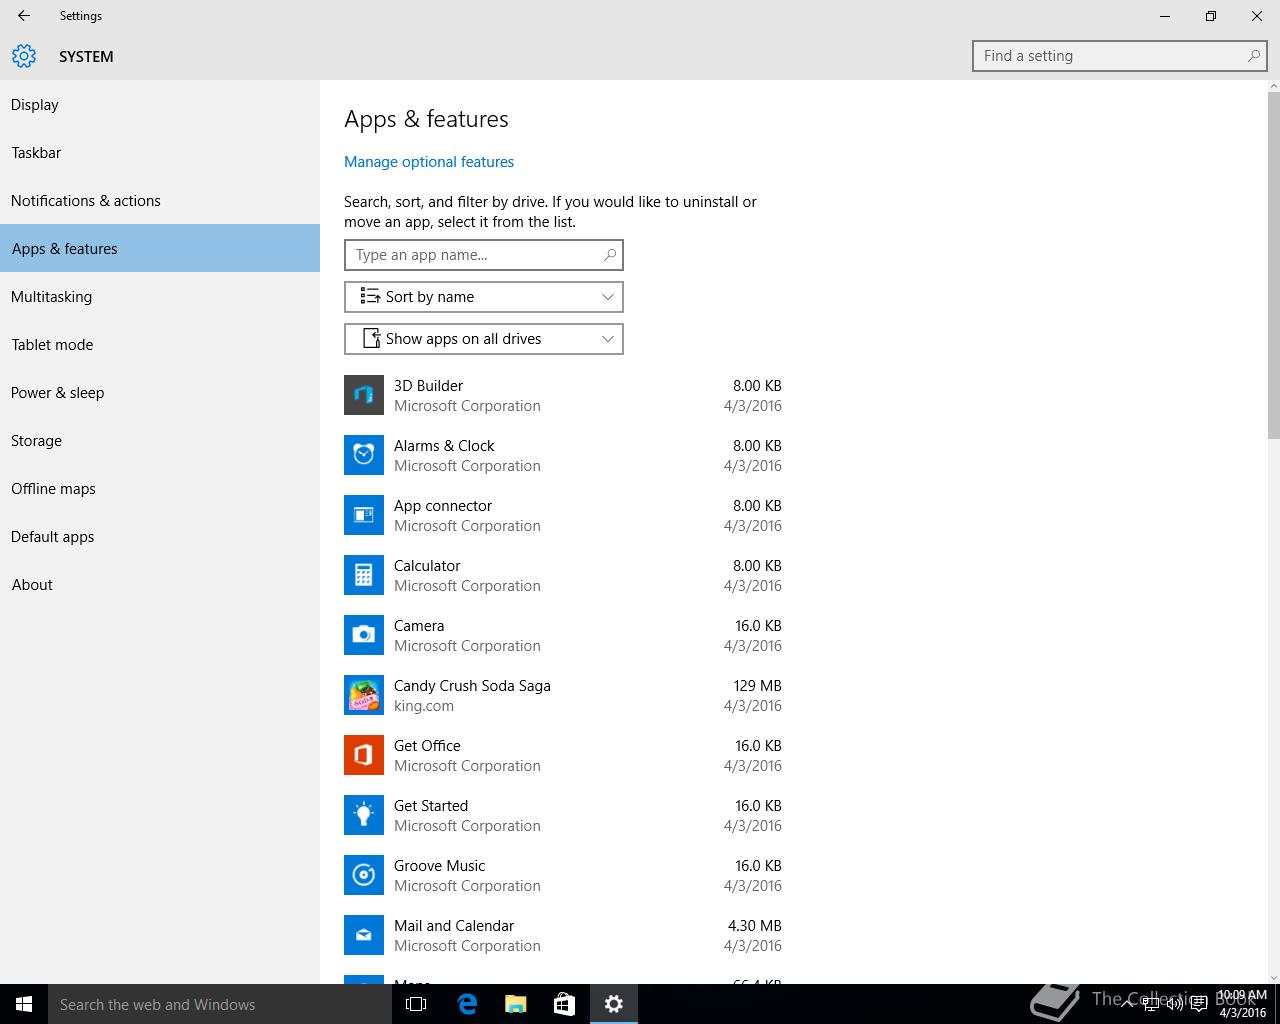The height and width of the screenshot is (1024, 1280).
Task: Select the Get Started entry name
Action: click(x=431, y=806)
